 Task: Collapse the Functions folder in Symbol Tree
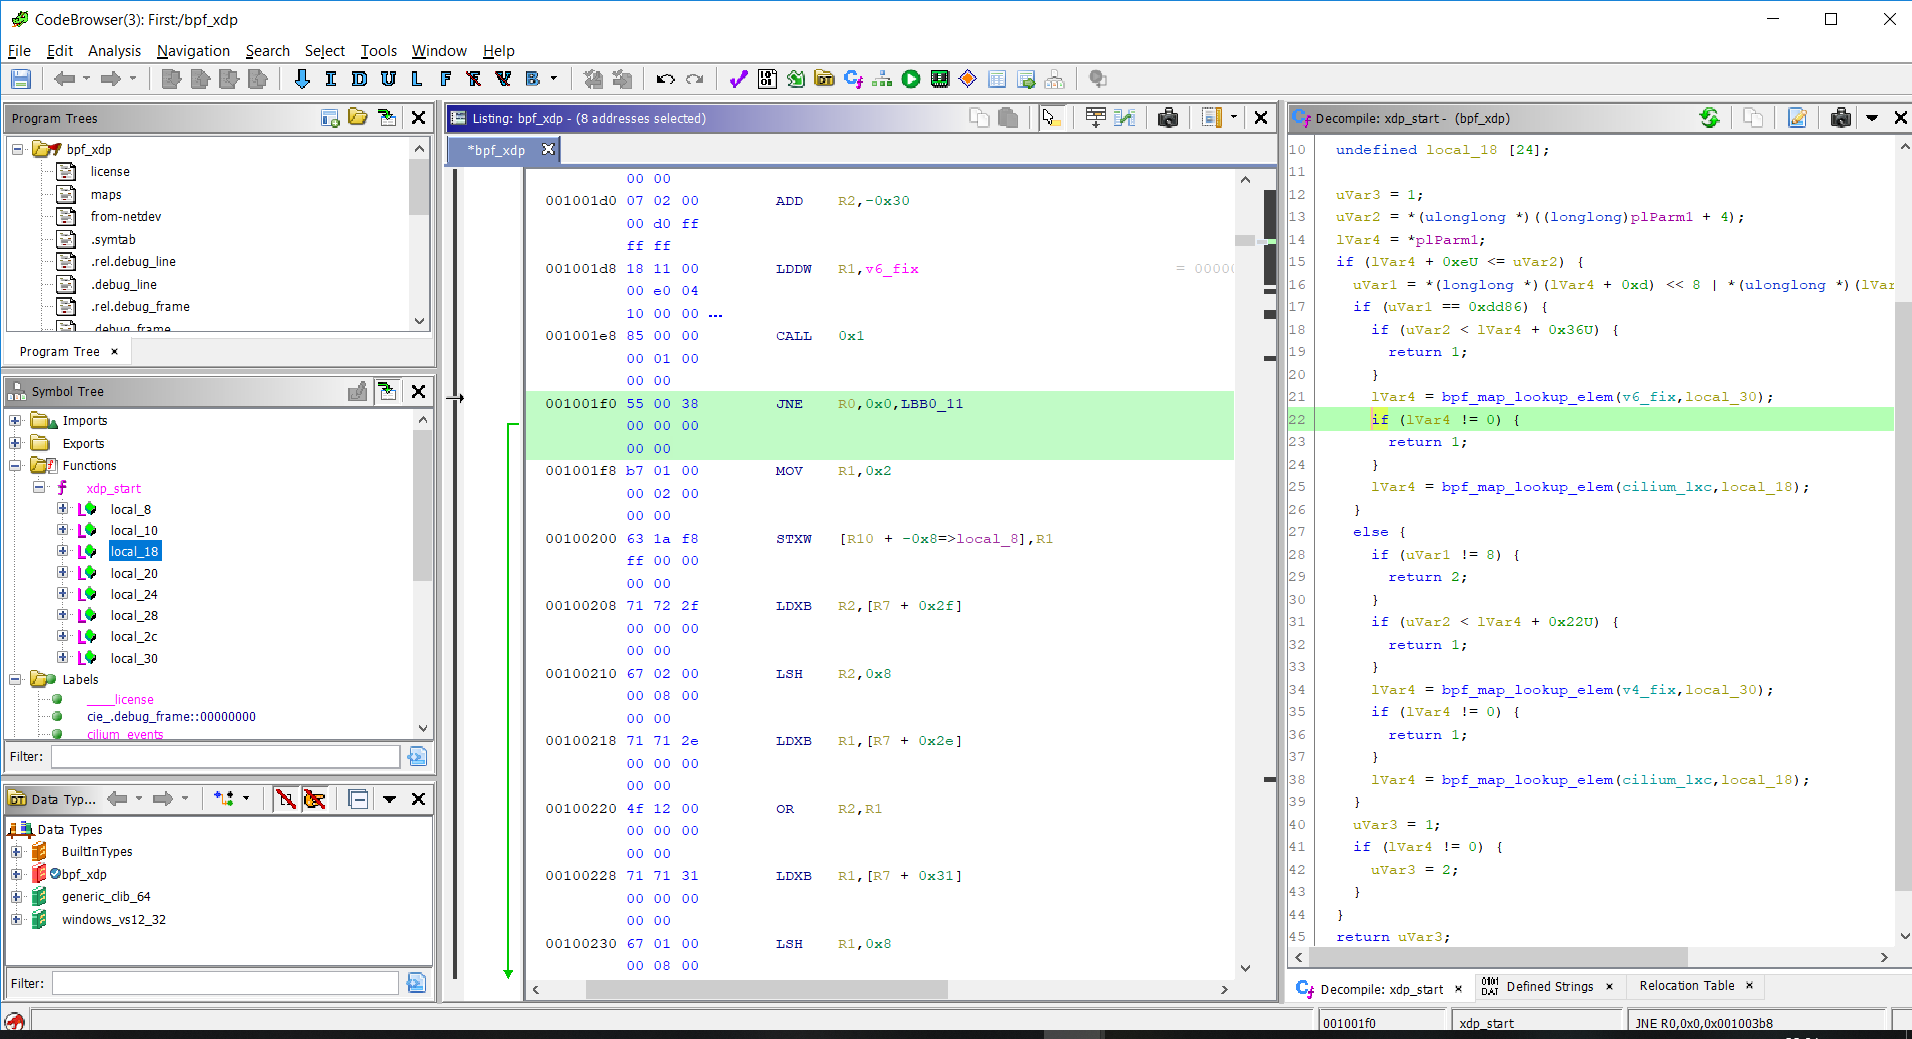15,465
